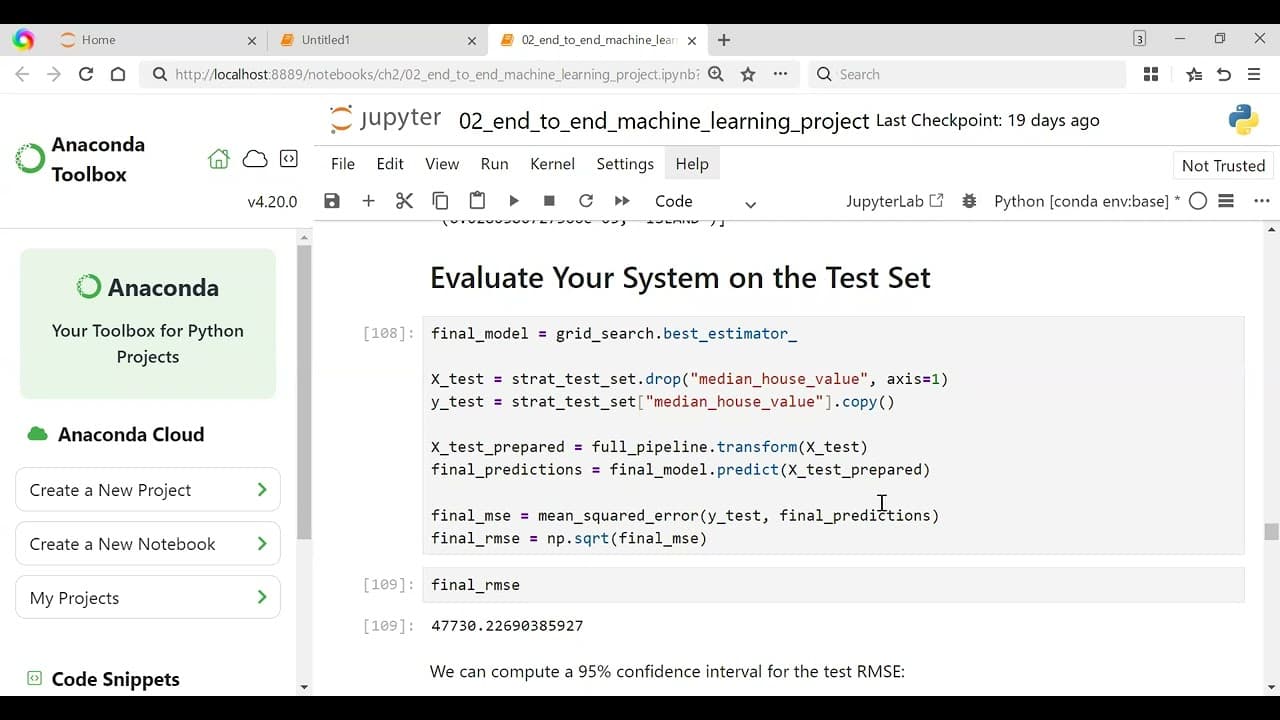Close the Untitled1 tab
Viewport: 1280px width, 720px height.
(x=472, y=41)
